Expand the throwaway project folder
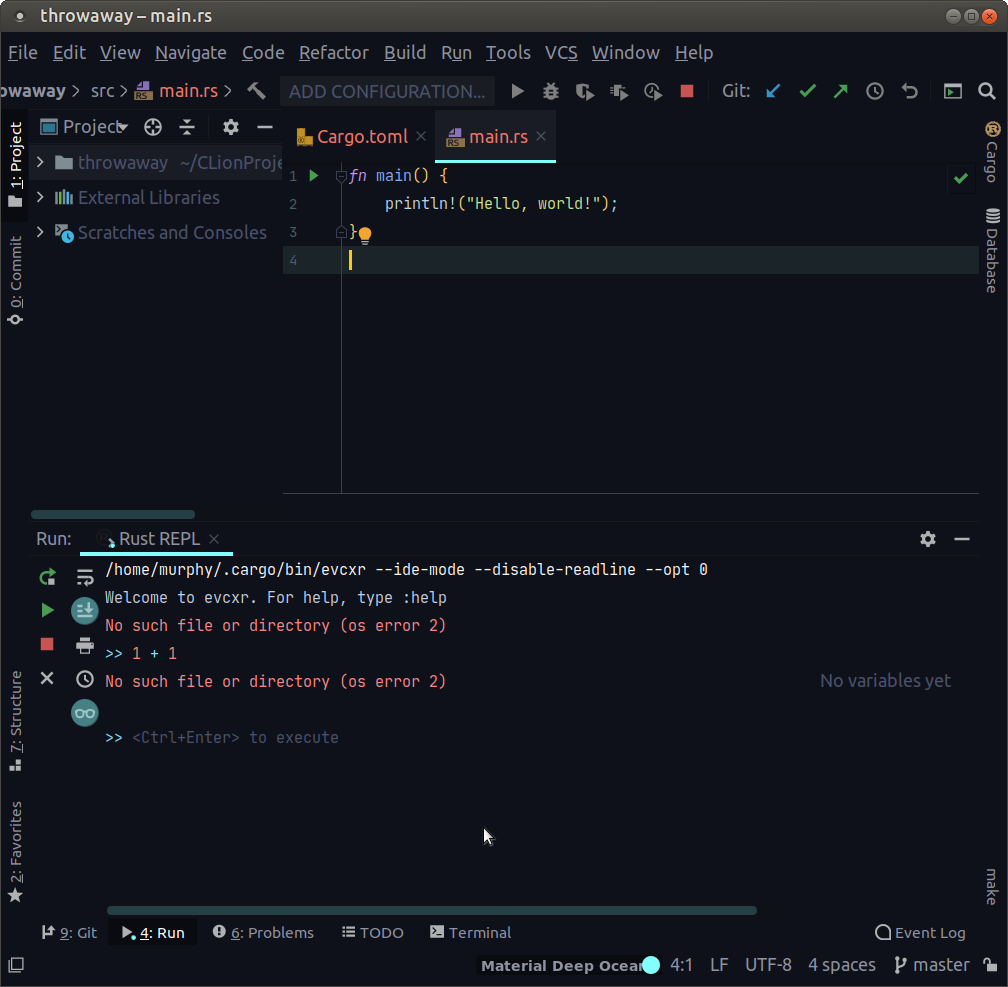This screenshot has width=1008, height=987. pyautogui.click(x=39, y=162)
